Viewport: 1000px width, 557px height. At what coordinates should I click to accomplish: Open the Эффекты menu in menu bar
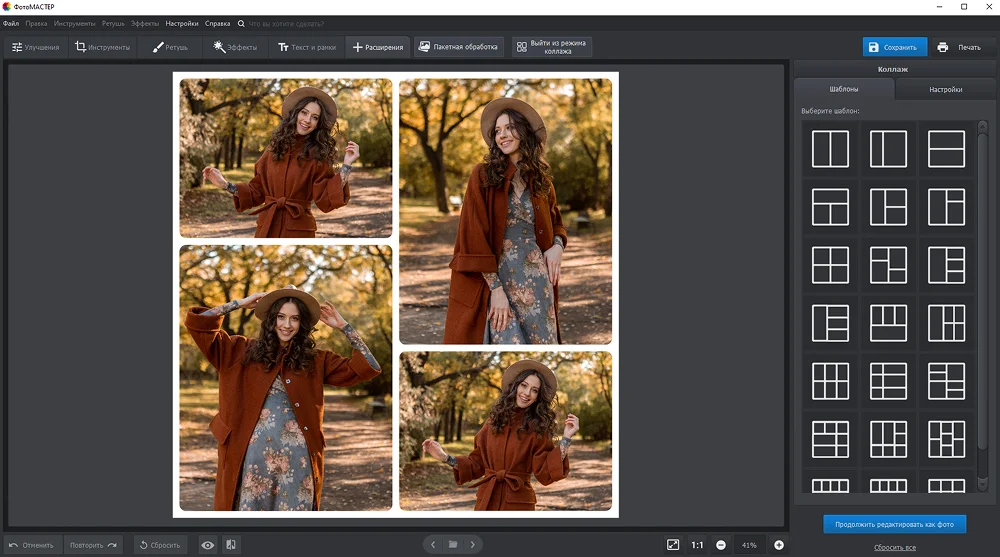(145, 24)
